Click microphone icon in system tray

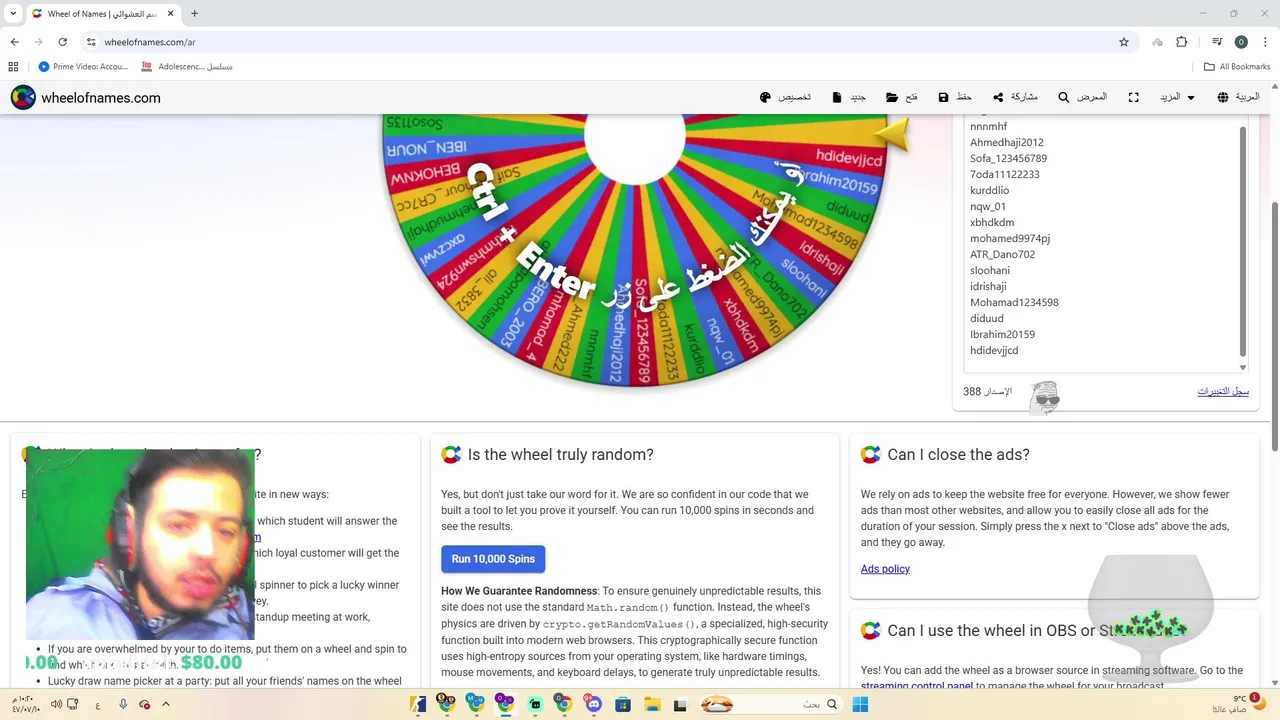click(x=123, y=704)
